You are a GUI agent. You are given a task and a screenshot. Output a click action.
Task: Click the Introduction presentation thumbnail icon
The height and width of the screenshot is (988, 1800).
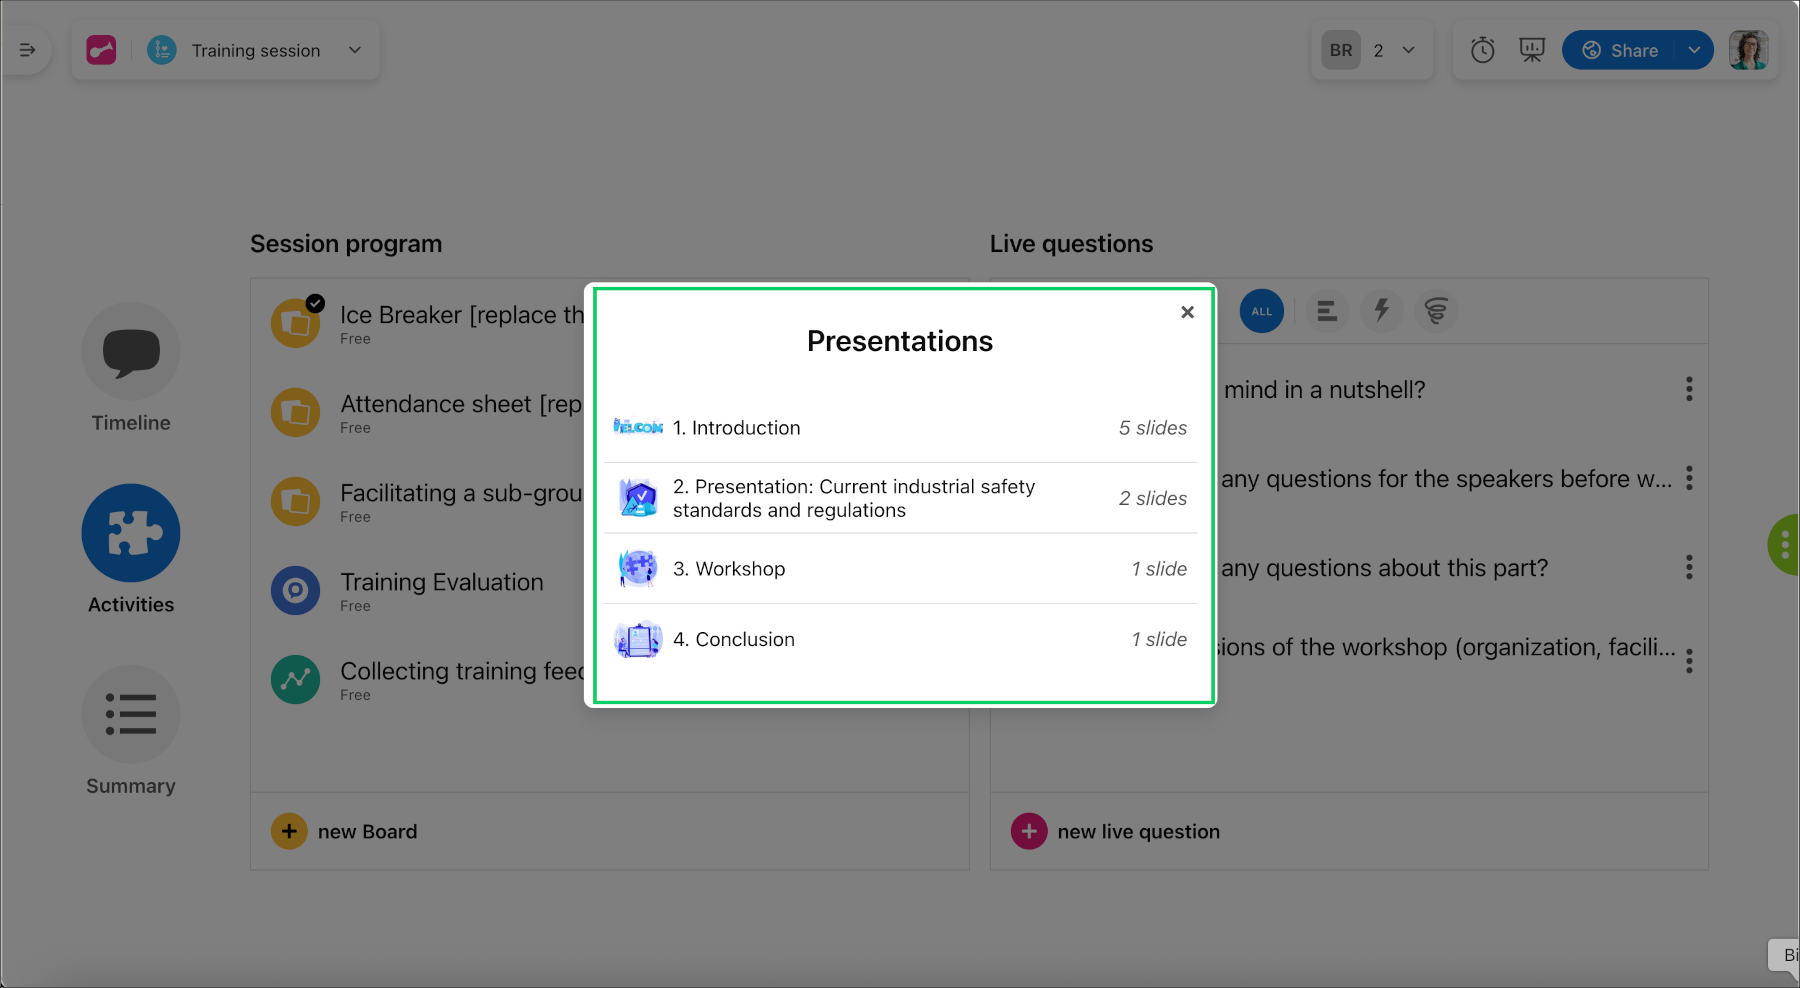pyautogui.click(x=638, y=427)
